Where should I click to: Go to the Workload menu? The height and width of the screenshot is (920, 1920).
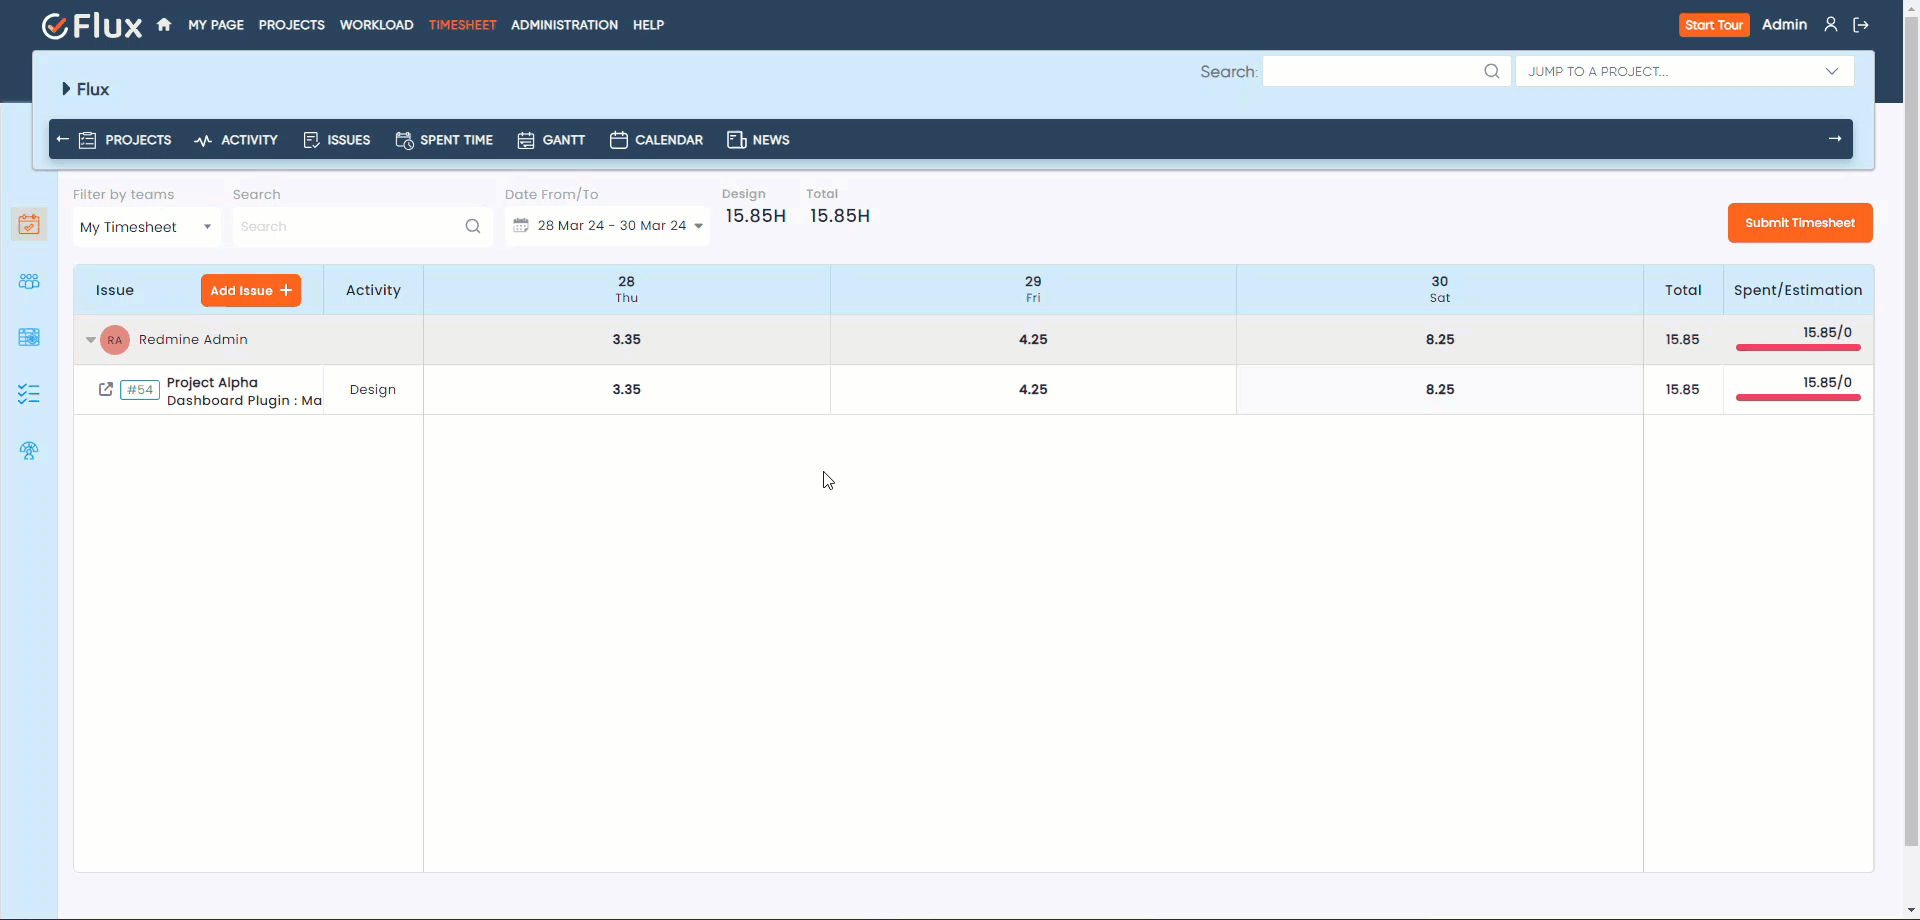pyautogui.click(x=376, y=25)
